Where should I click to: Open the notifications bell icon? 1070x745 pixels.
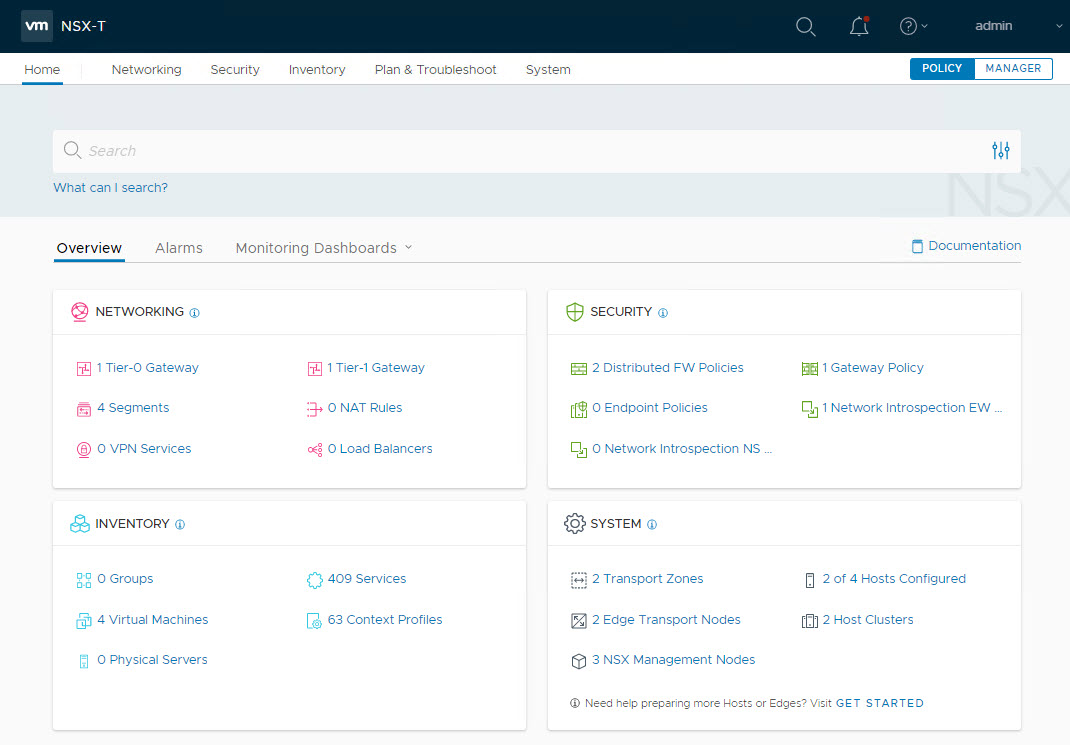859,27
